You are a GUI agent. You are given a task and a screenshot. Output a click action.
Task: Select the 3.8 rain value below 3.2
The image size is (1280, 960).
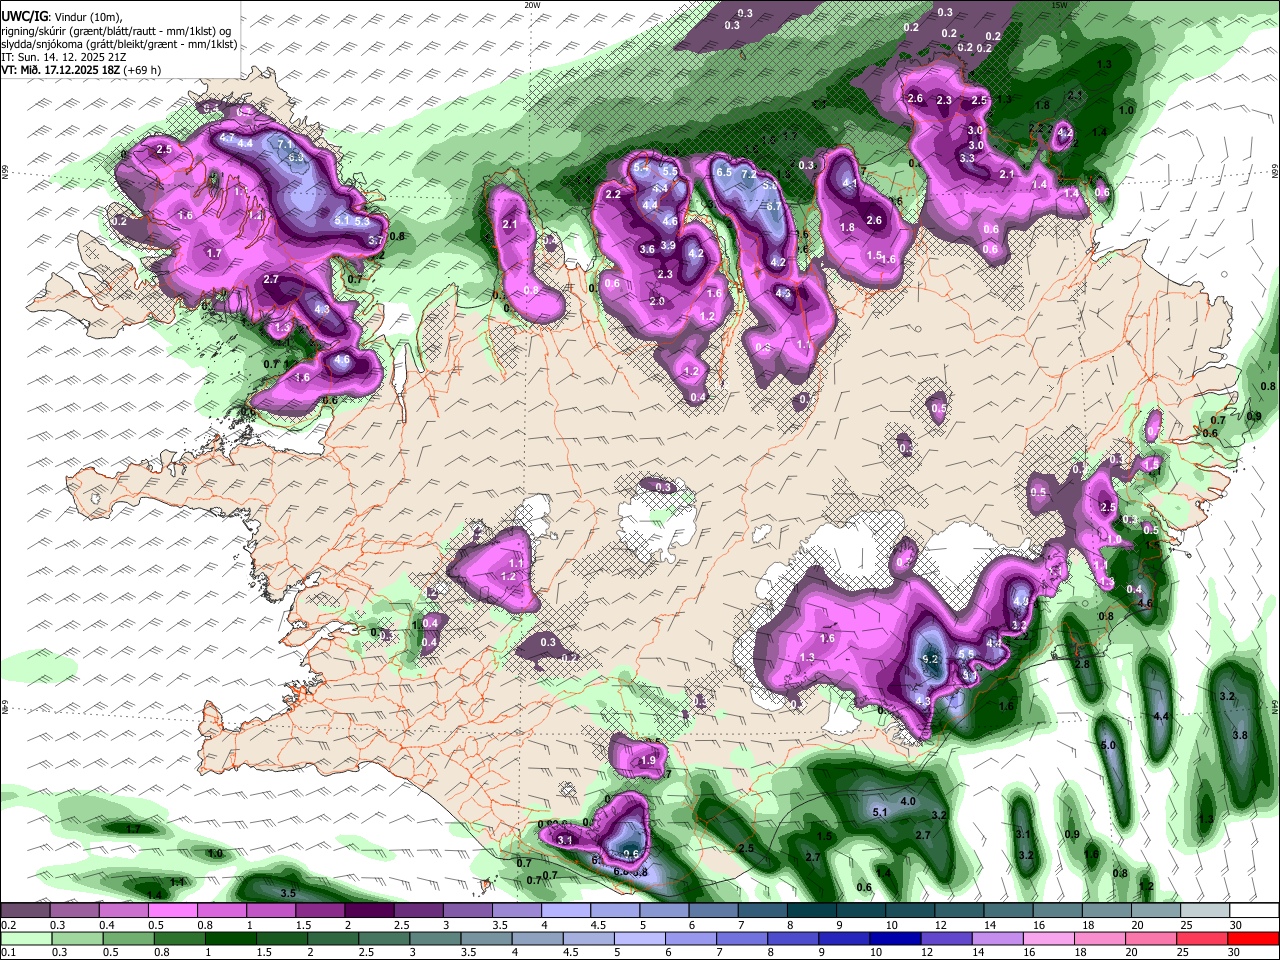pos(1240,735)
